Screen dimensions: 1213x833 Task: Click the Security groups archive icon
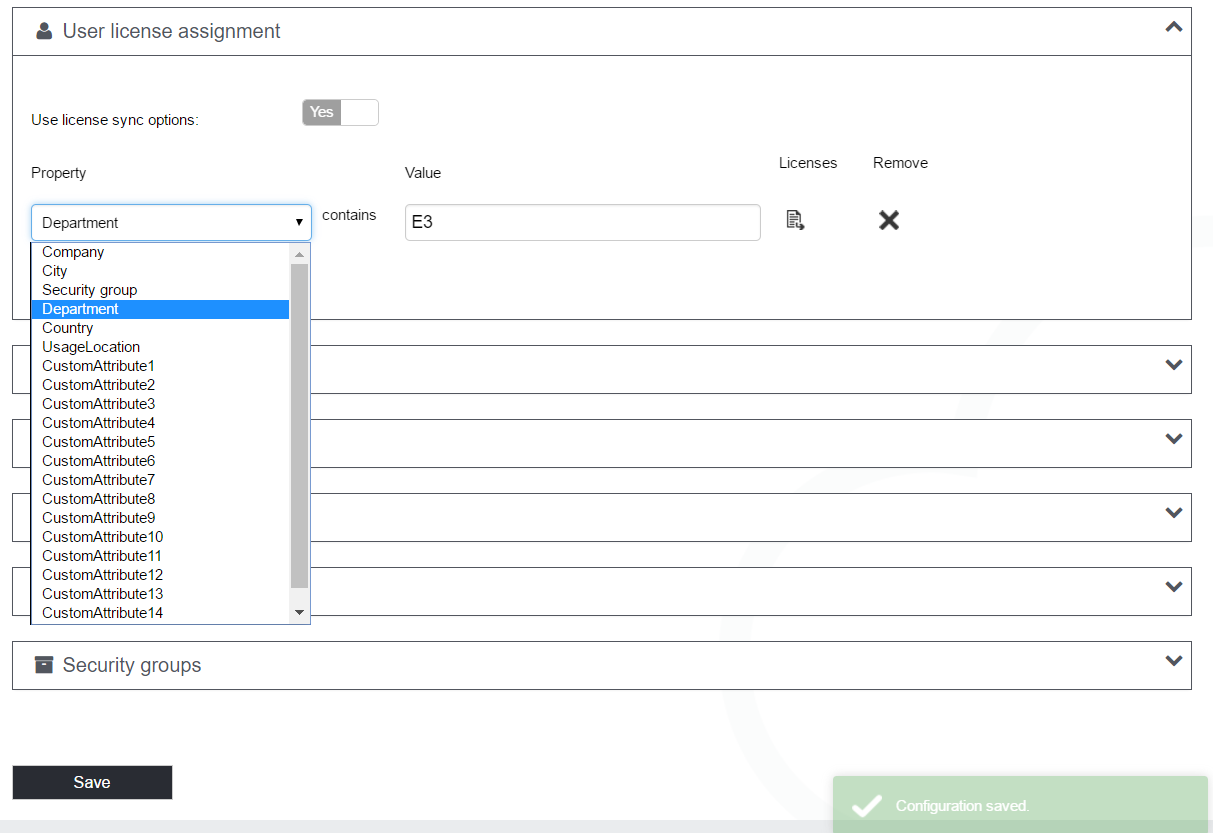point(44,665)
